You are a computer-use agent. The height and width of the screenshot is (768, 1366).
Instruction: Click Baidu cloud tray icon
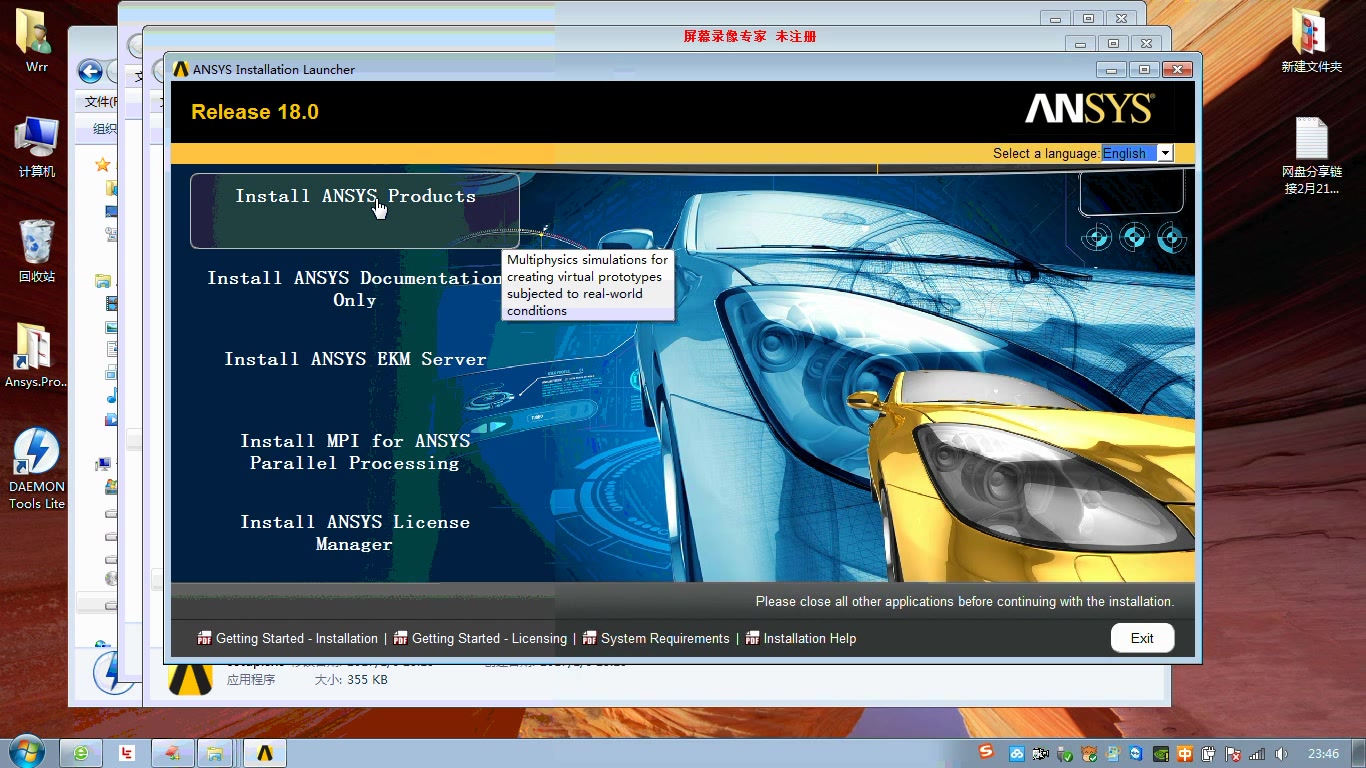(1017, 754)
